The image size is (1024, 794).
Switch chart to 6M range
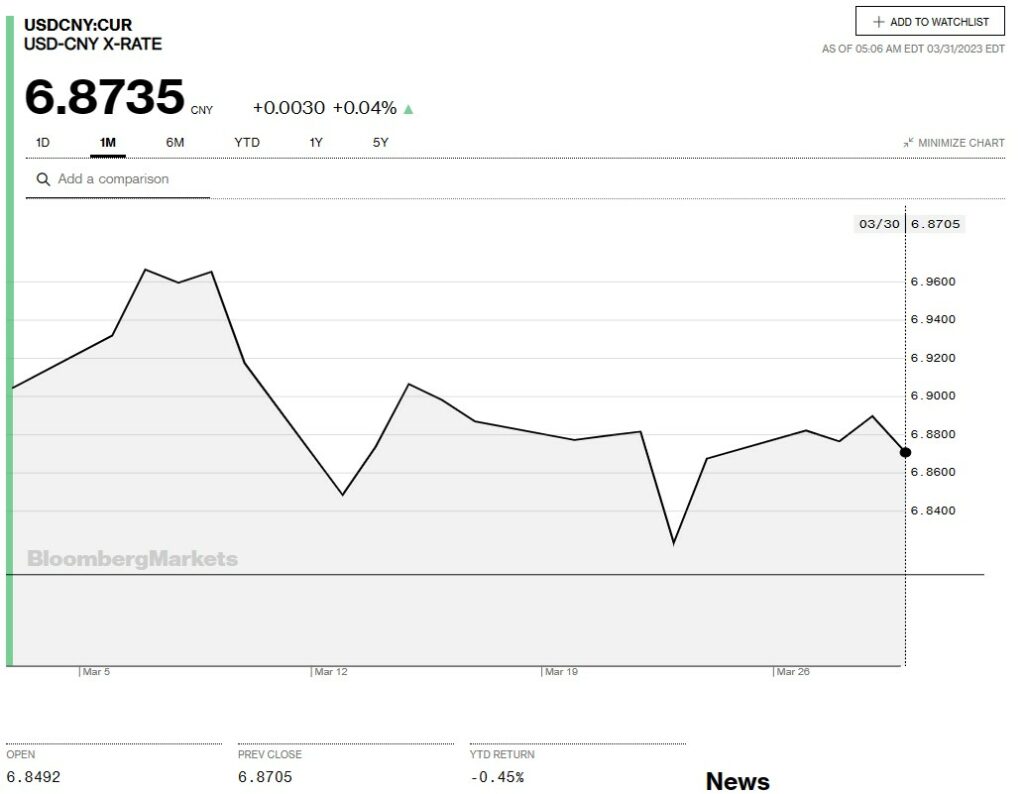pyautogui.click(x=175, y=143)
